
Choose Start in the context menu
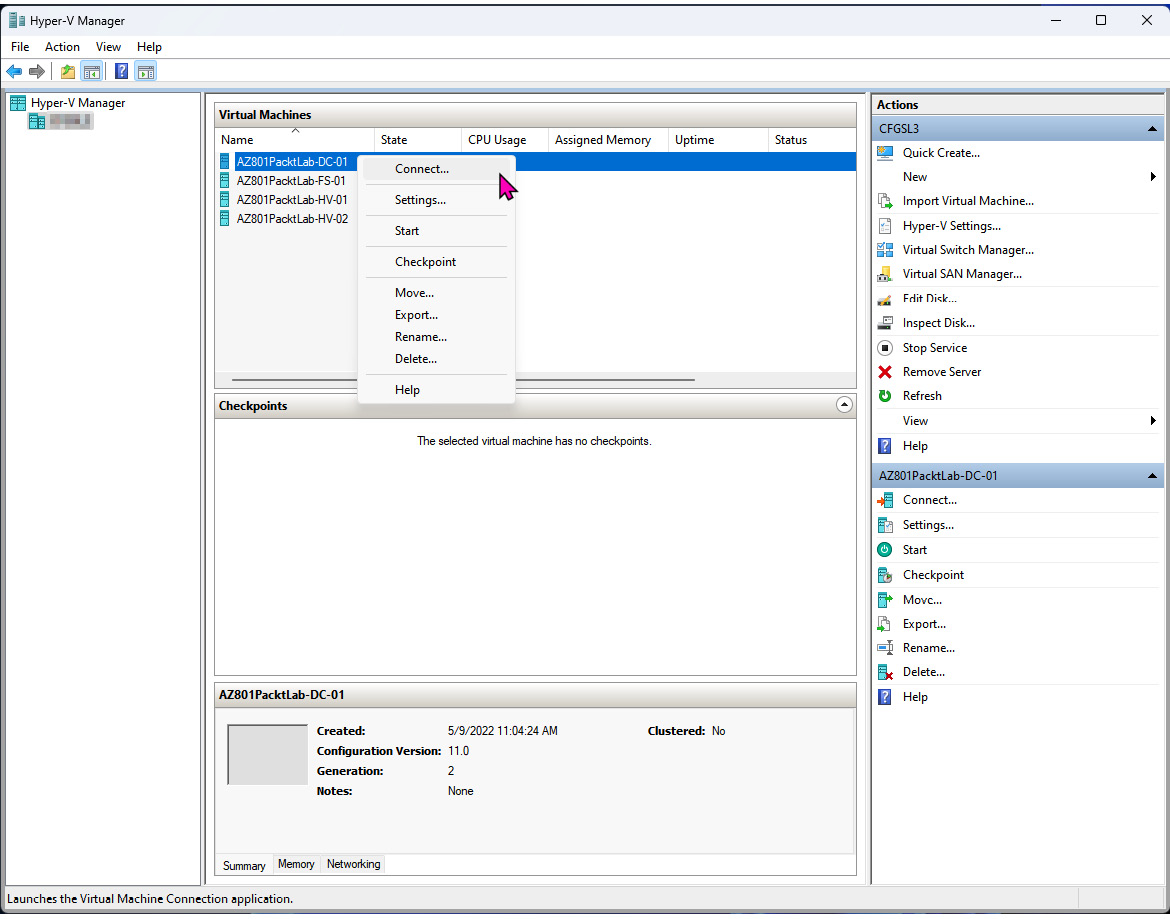[x=437, y=231]
